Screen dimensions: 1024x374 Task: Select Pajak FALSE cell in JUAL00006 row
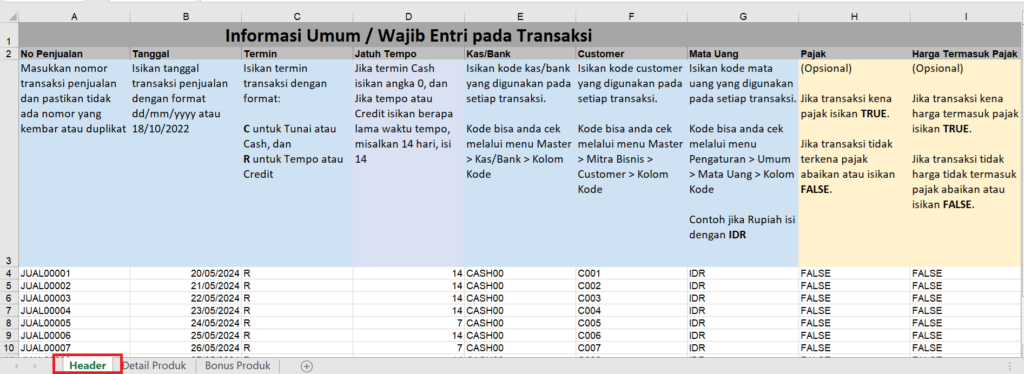coord(854,335)
